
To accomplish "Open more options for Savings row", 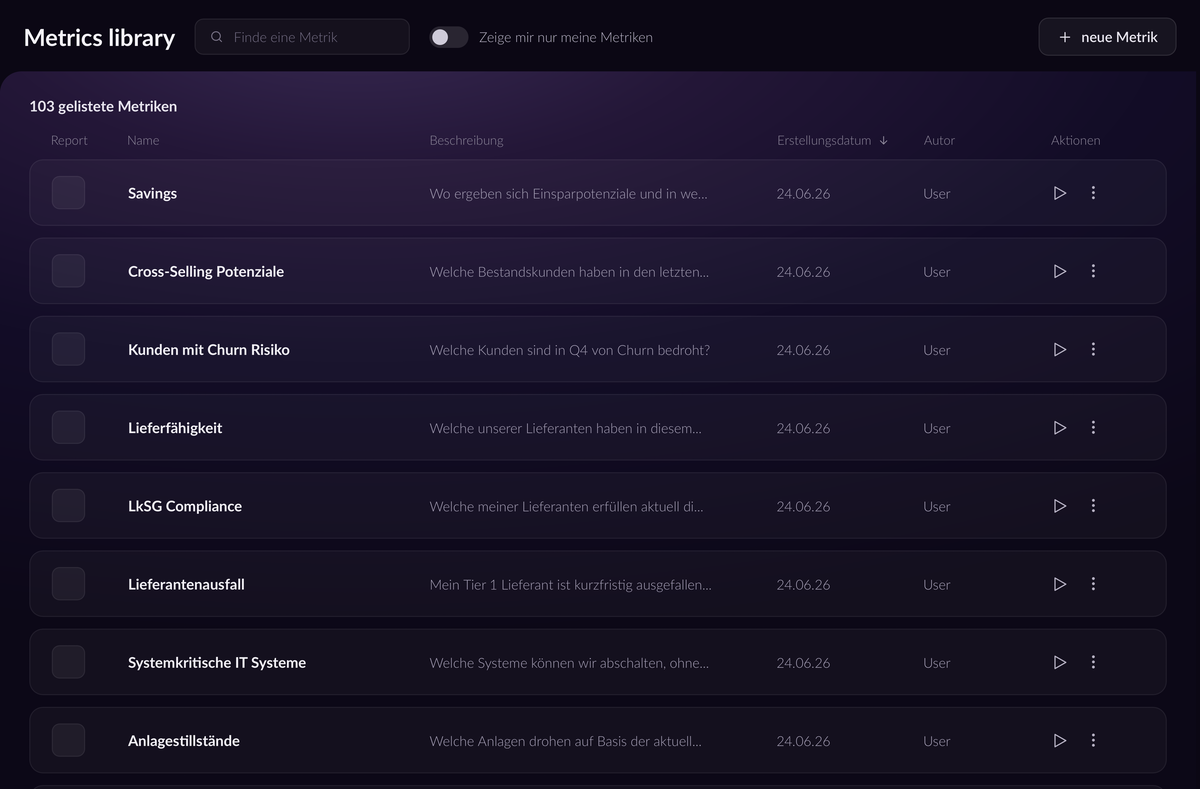I will 1093,193.
